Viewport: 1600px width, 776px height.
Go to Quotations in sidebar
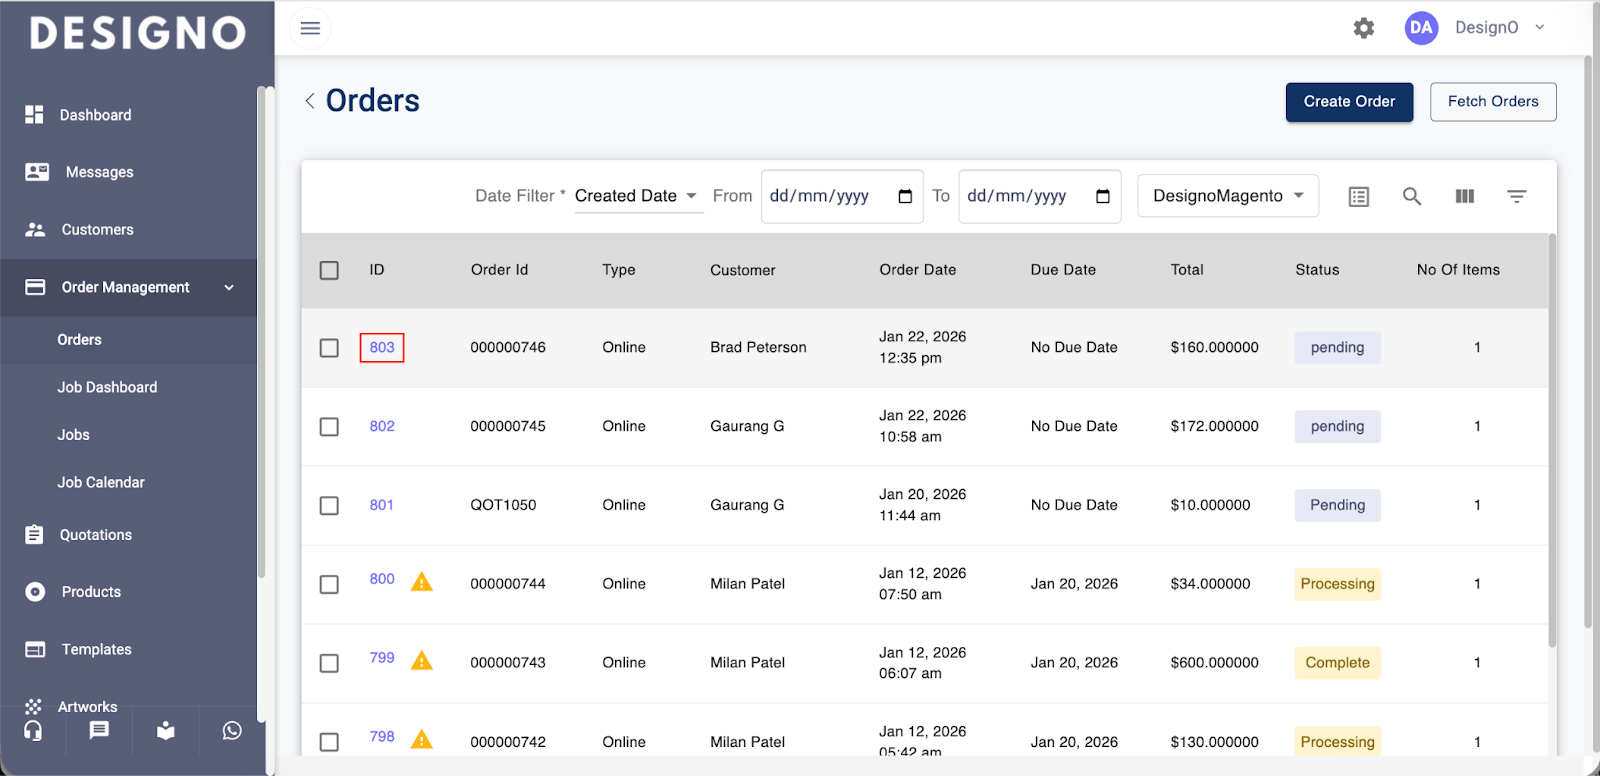coord(96,535)
